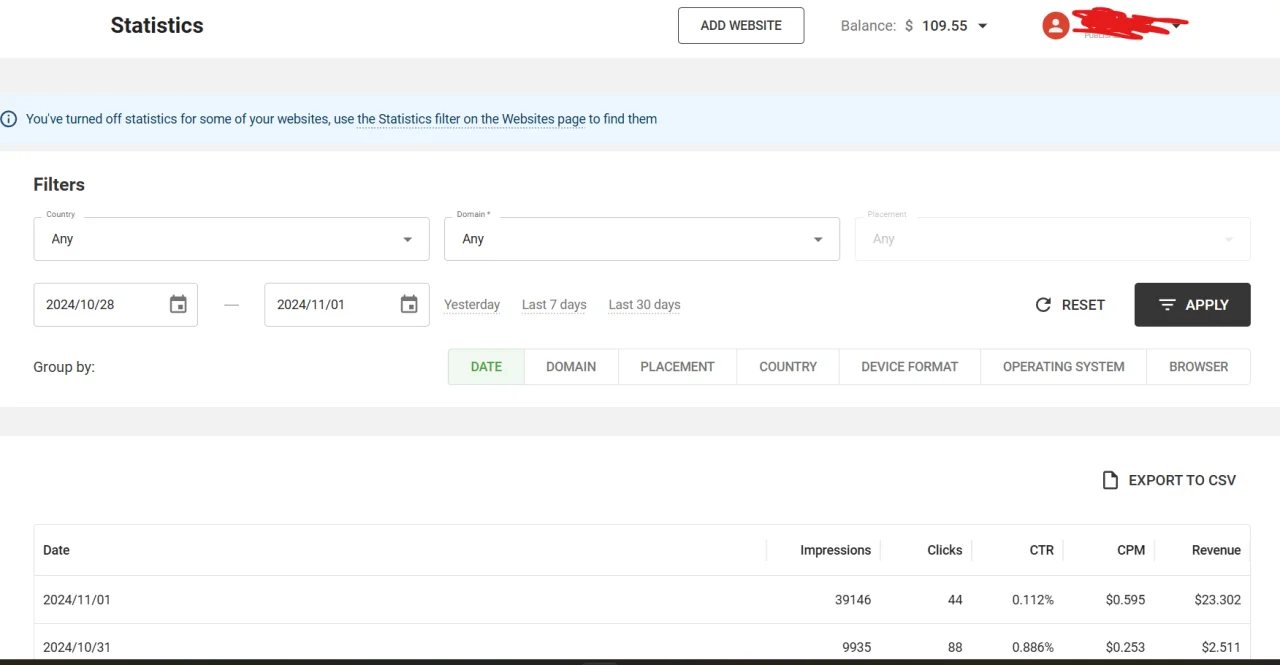Sort by Date column header
Viewport: 1280px width, 665px height.
[x=56, y=550]
